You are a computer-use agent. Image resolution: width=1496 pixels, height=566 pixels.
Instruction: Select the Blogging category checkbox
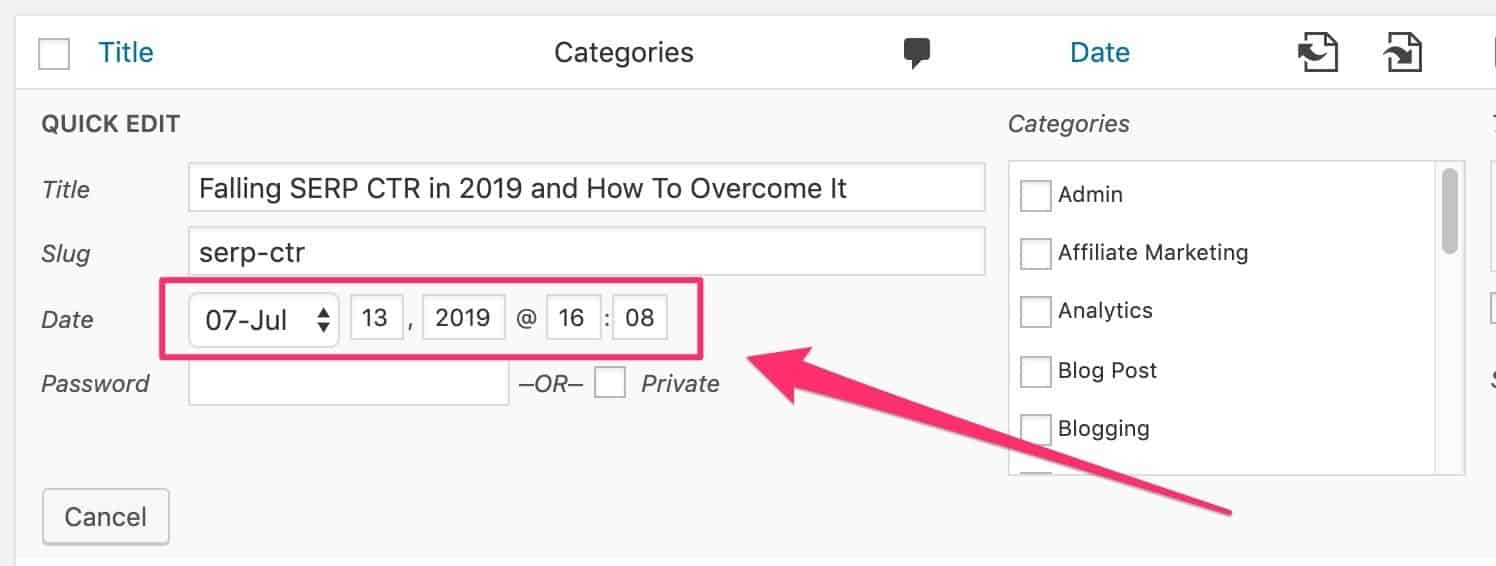(1035, 430)
